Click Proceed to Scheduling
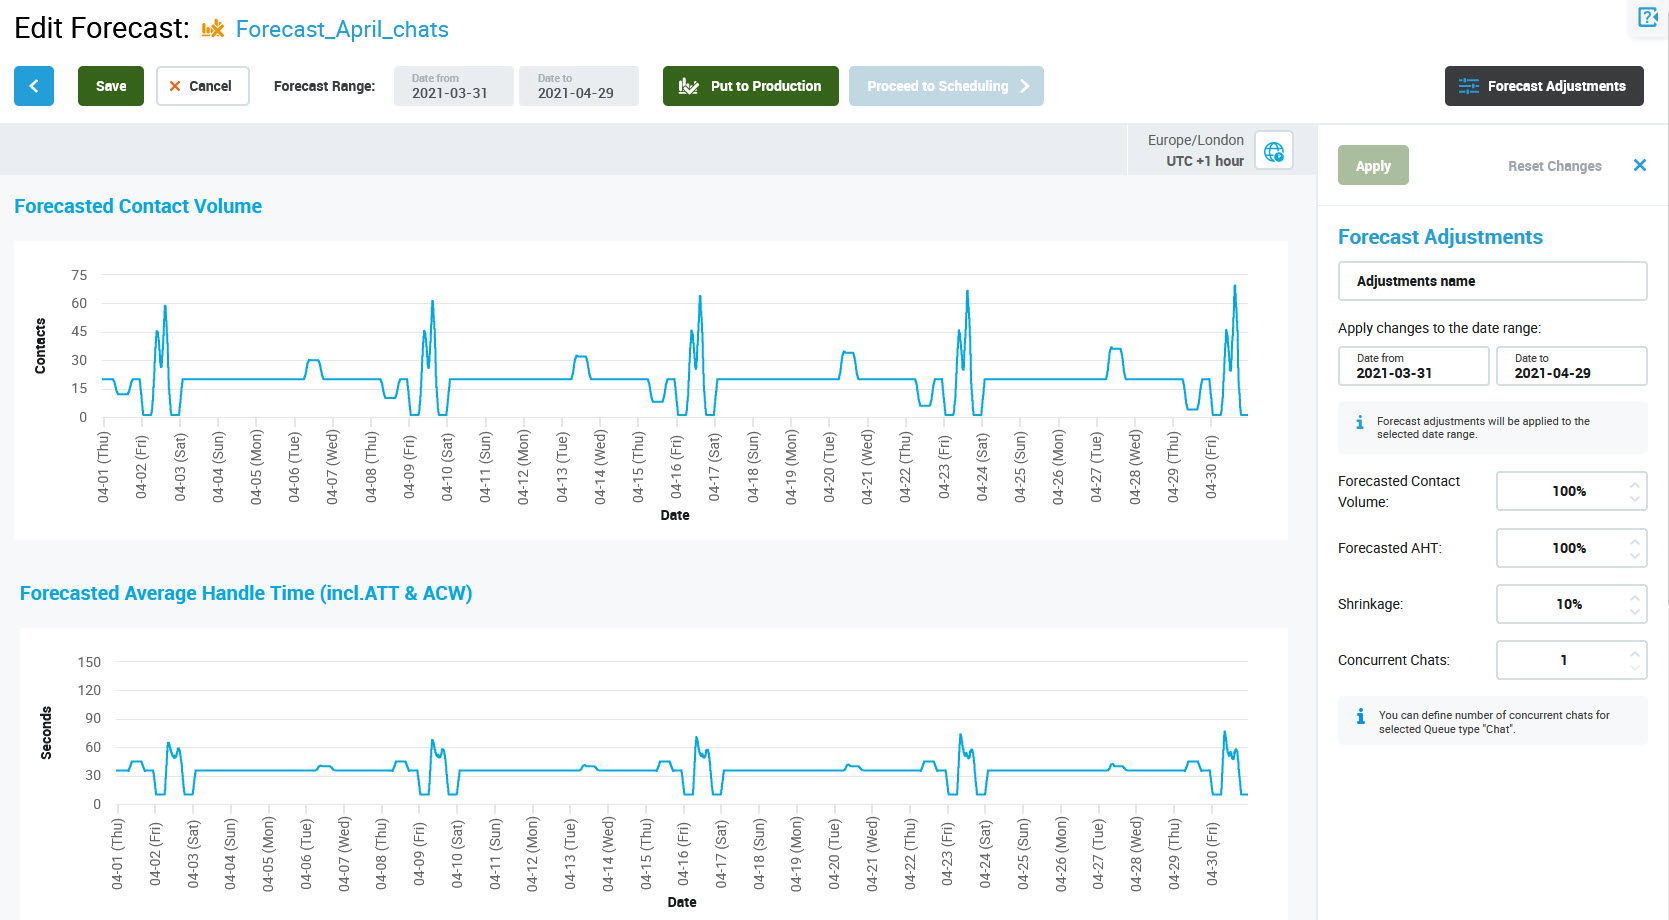The width and height of the screenshot is (1669, 920). pyautogui.click(x=945, y=86)
